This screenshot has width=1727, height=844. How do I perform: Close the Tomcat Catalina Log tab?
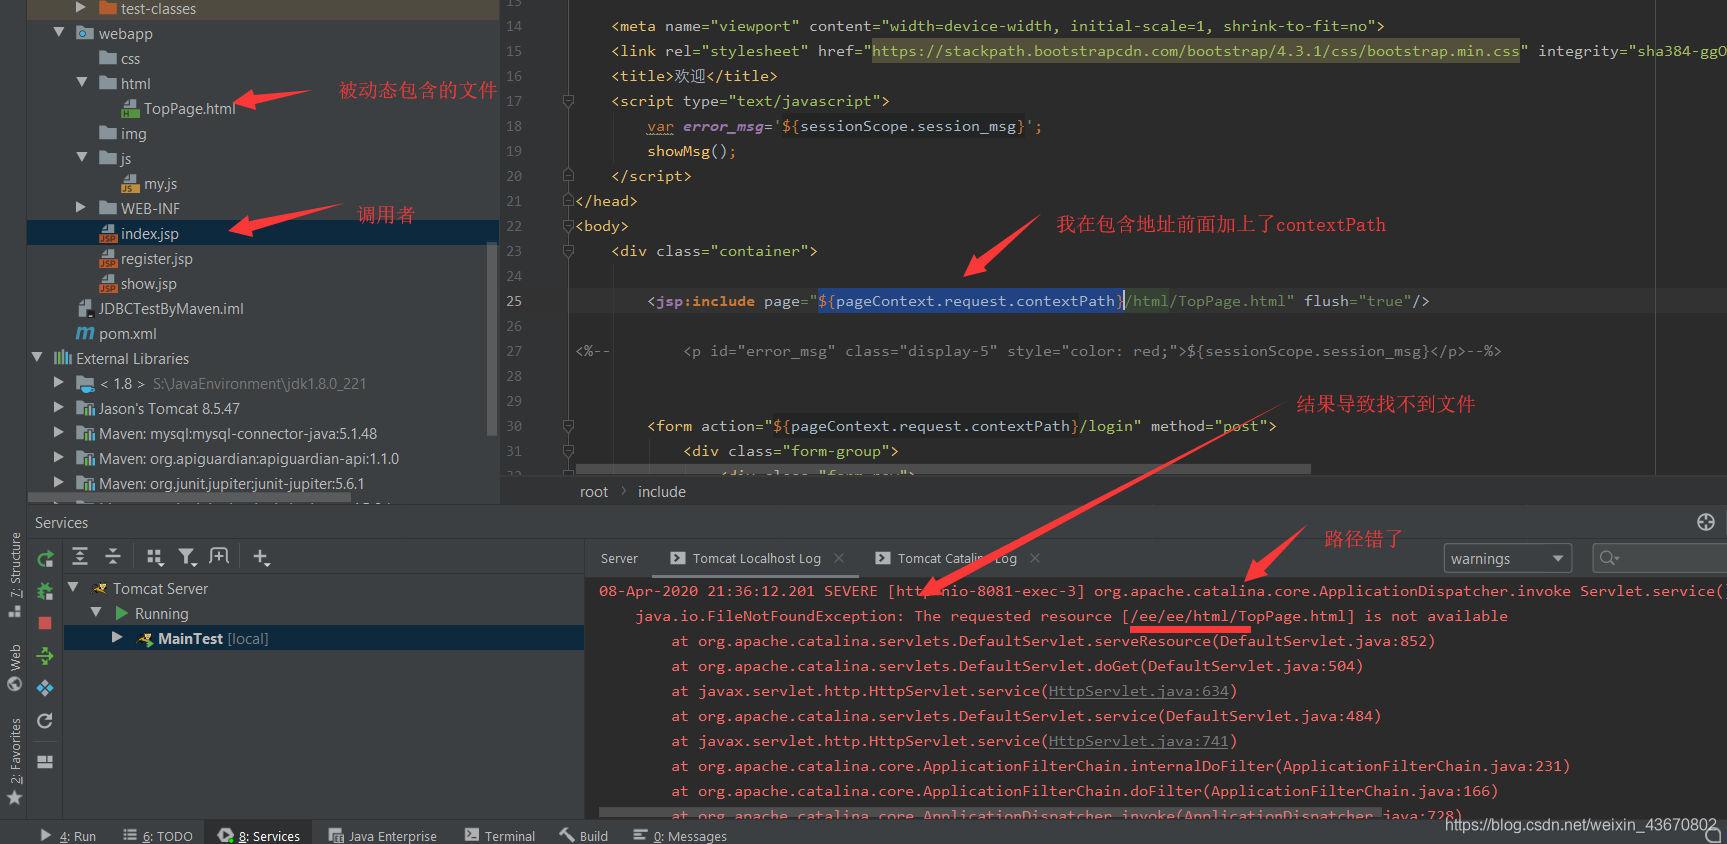pos(1035,558)
